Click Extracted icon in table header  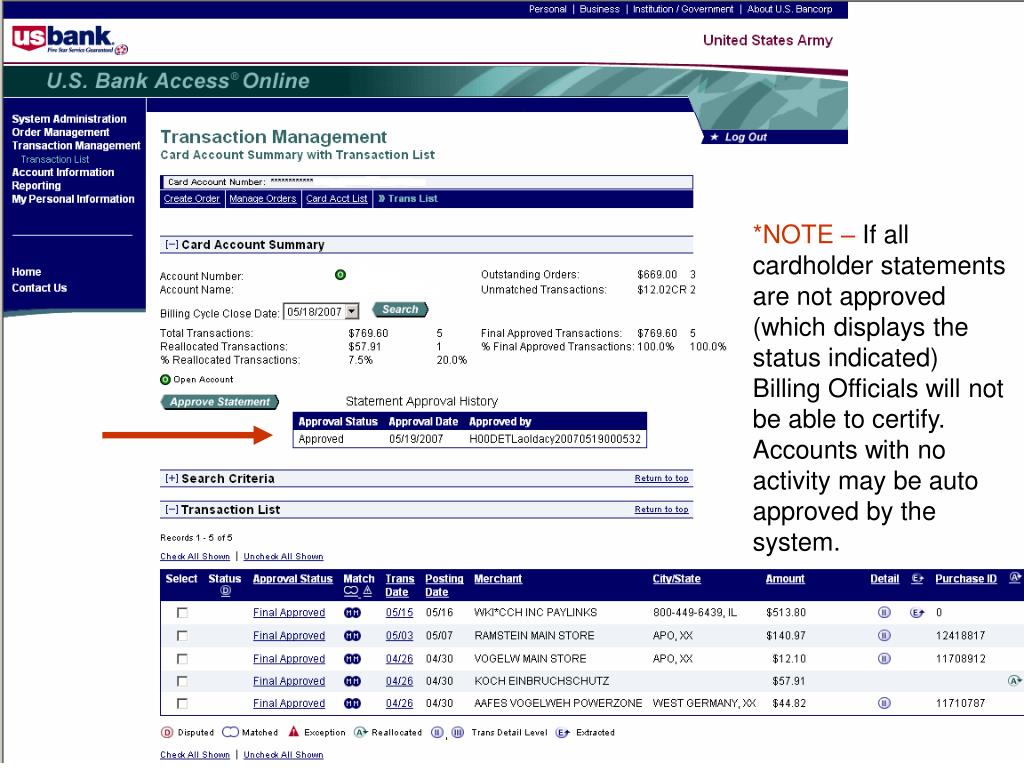pyautogui.click(x=918, y=579)
